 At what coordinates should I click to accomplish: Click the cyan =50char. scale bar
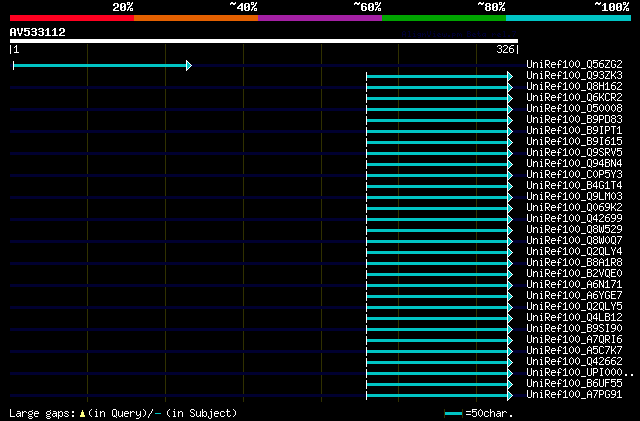(x=453, y=414)
